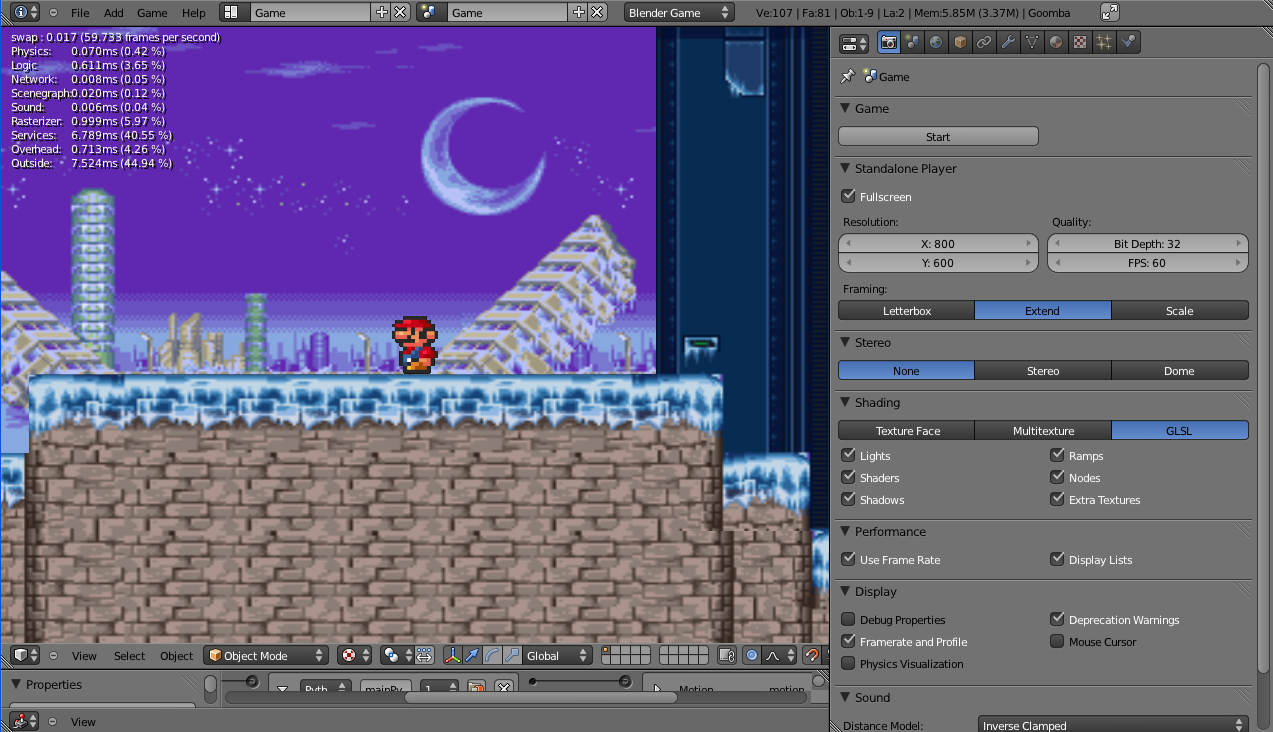Open the Select menu in 3D view
This screenshot has height=732, width=1273.
129,656
